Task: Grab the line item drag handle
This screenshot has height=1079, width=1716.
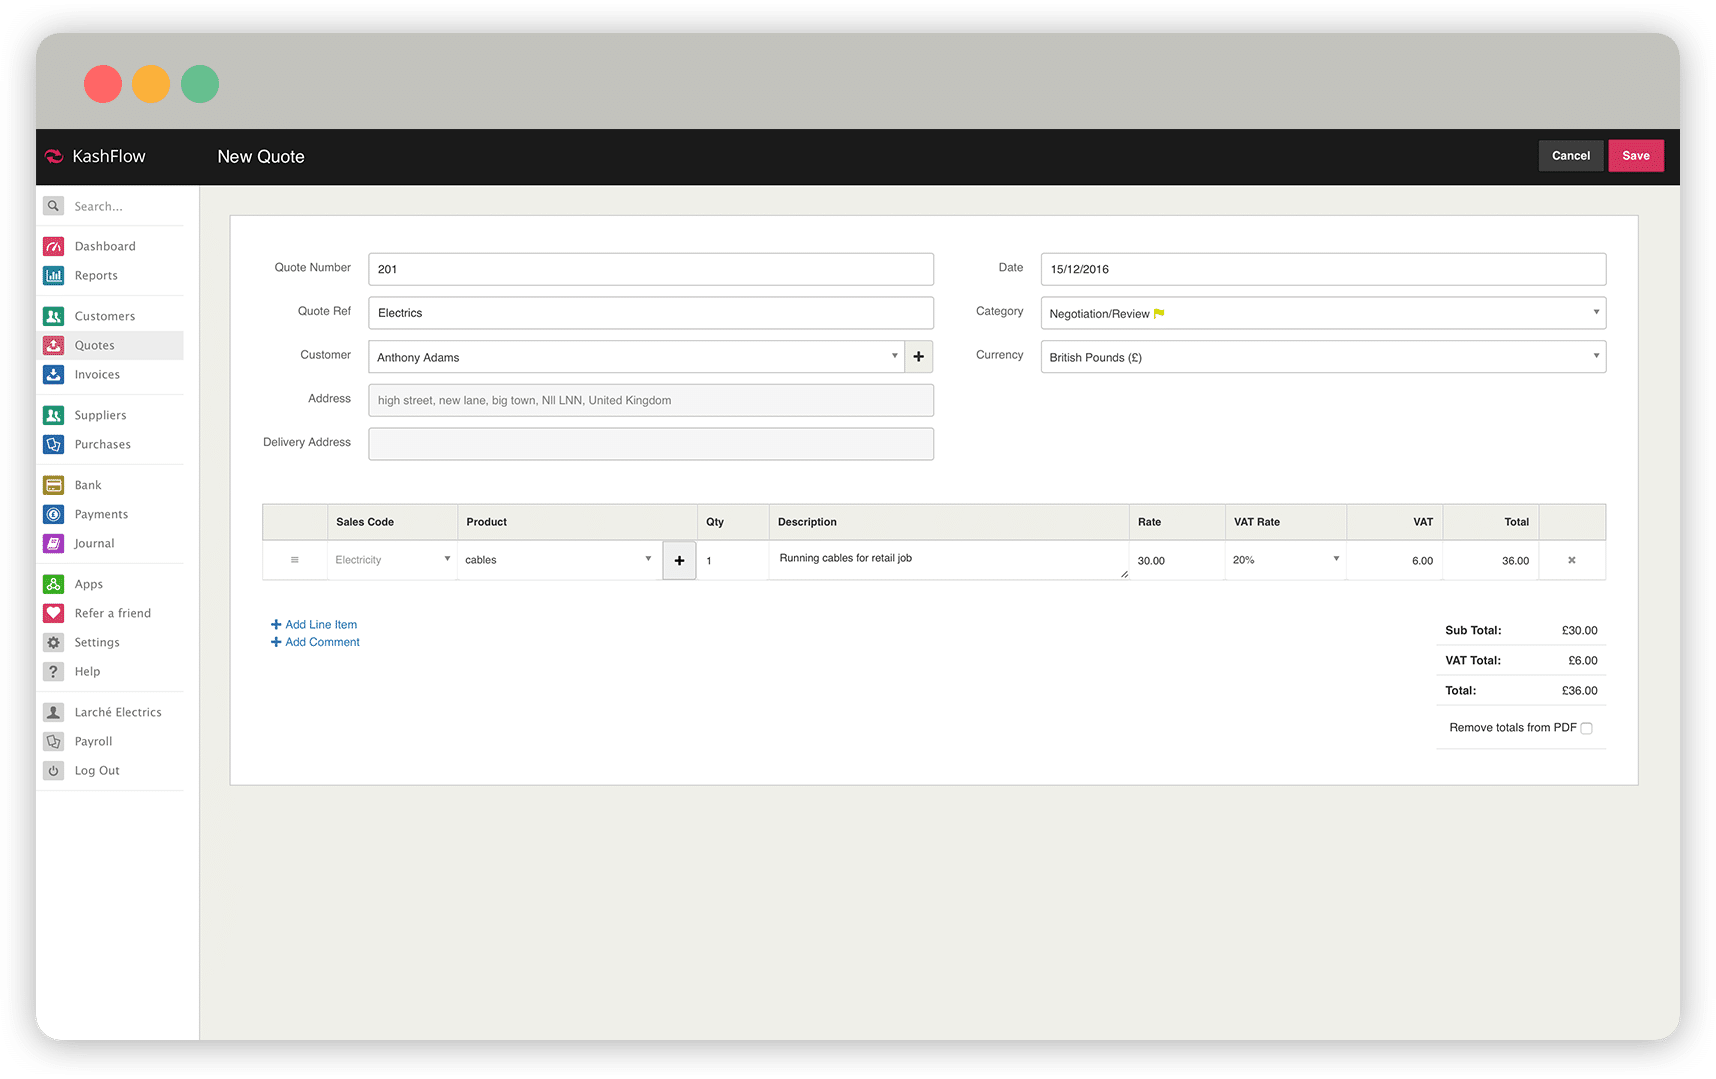Action: [294, 560]
